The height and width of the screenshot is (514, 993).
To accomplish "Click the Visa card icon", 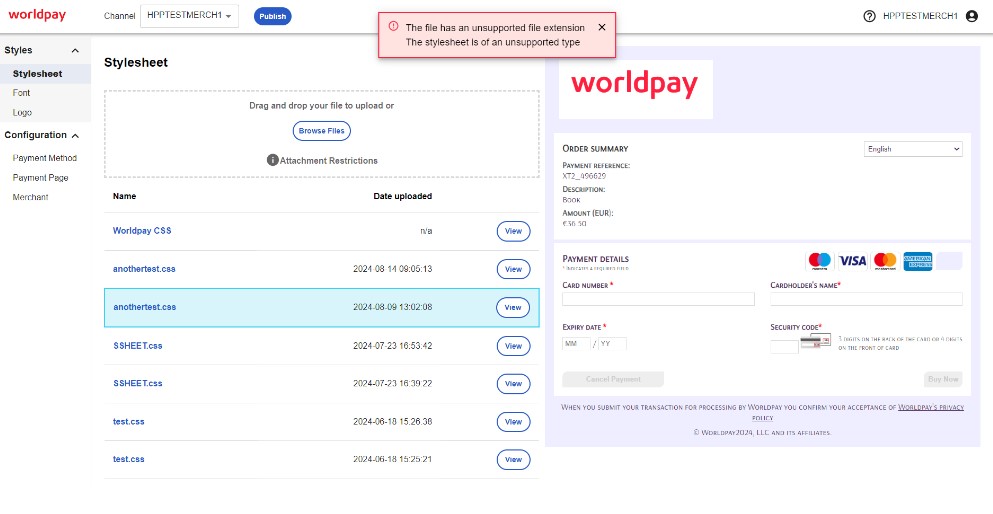I will point(852,261).
